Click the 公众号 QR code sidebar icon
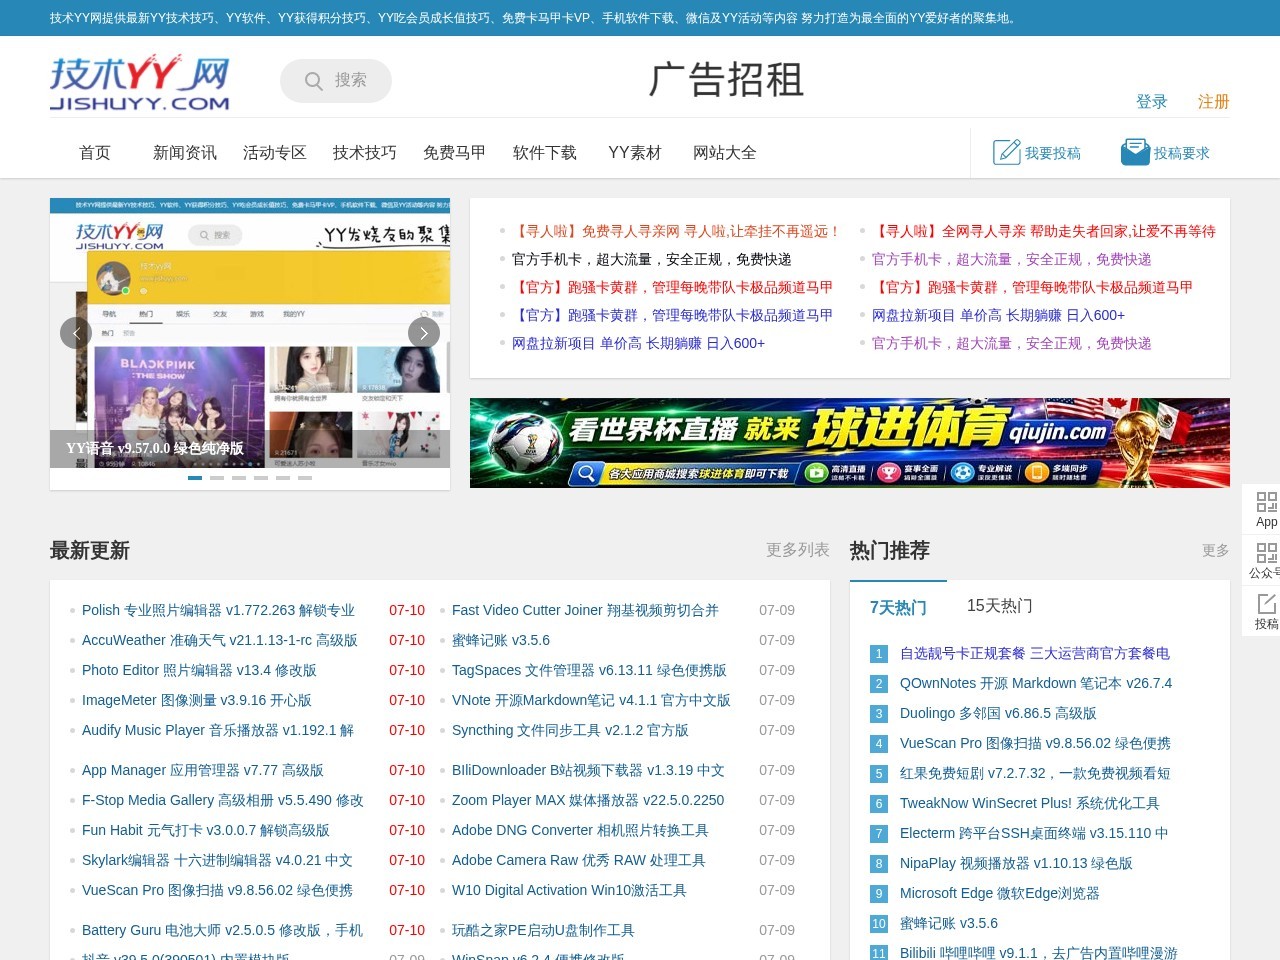The height and width of the screenshot is (960, 1280). [1266, 553]
